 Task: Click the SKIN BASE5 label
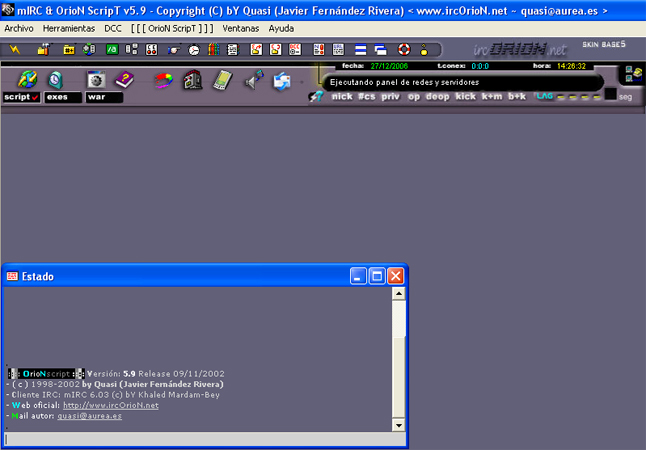click(604, 44)
